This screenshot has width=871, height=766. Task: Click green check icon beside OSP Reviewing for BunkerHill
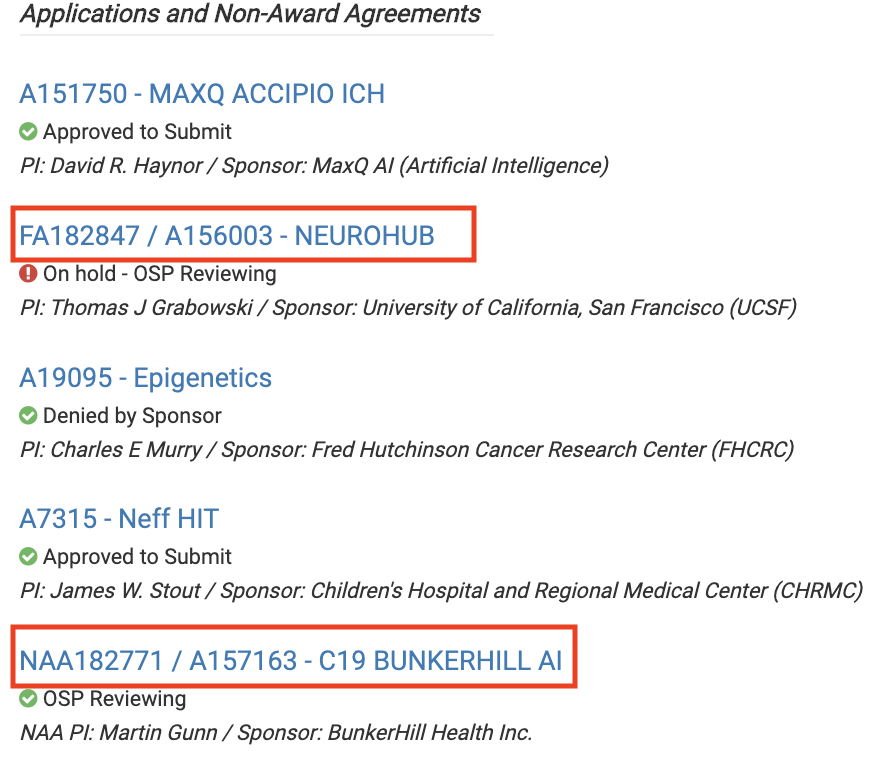click(28, 699)
